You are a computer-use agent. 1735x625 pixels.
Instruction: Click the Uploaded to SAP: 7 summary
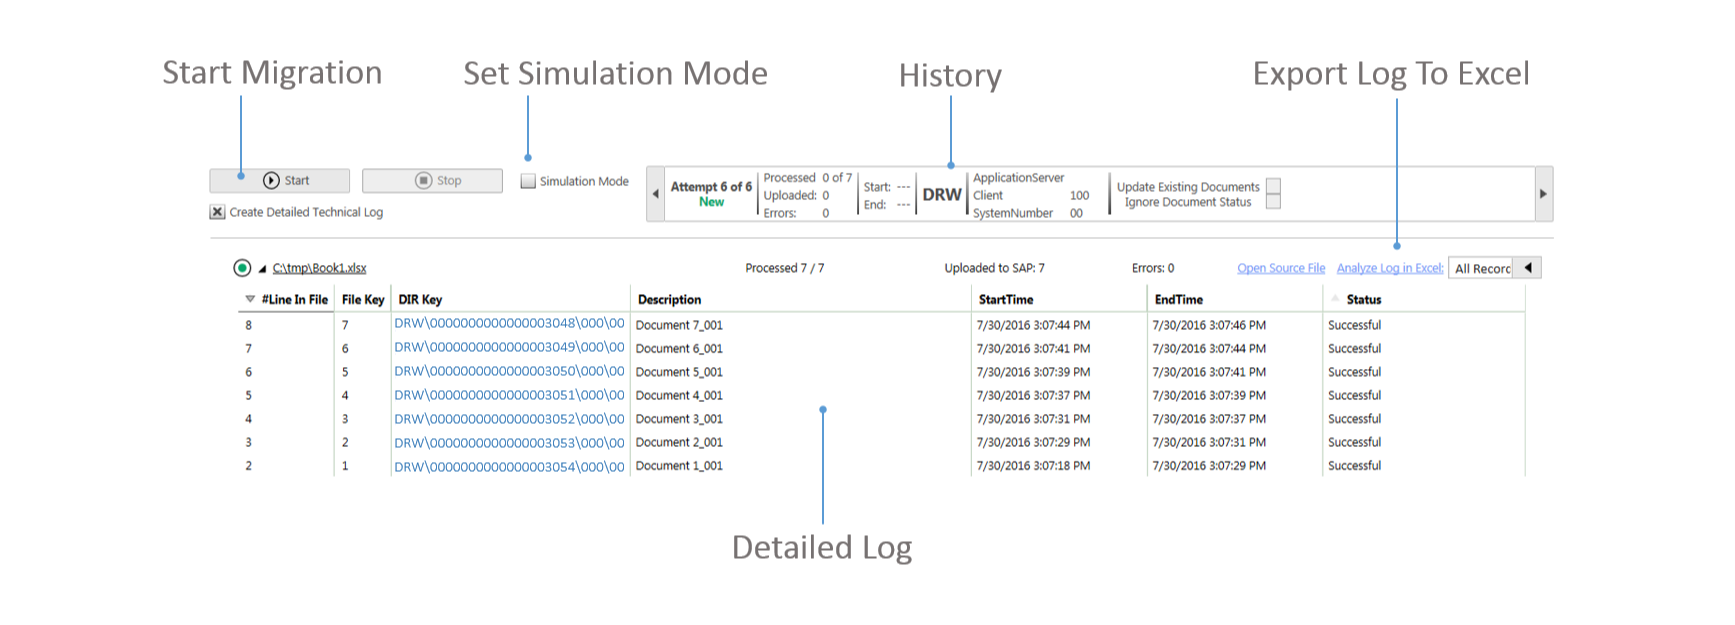(x=995, y=268)
